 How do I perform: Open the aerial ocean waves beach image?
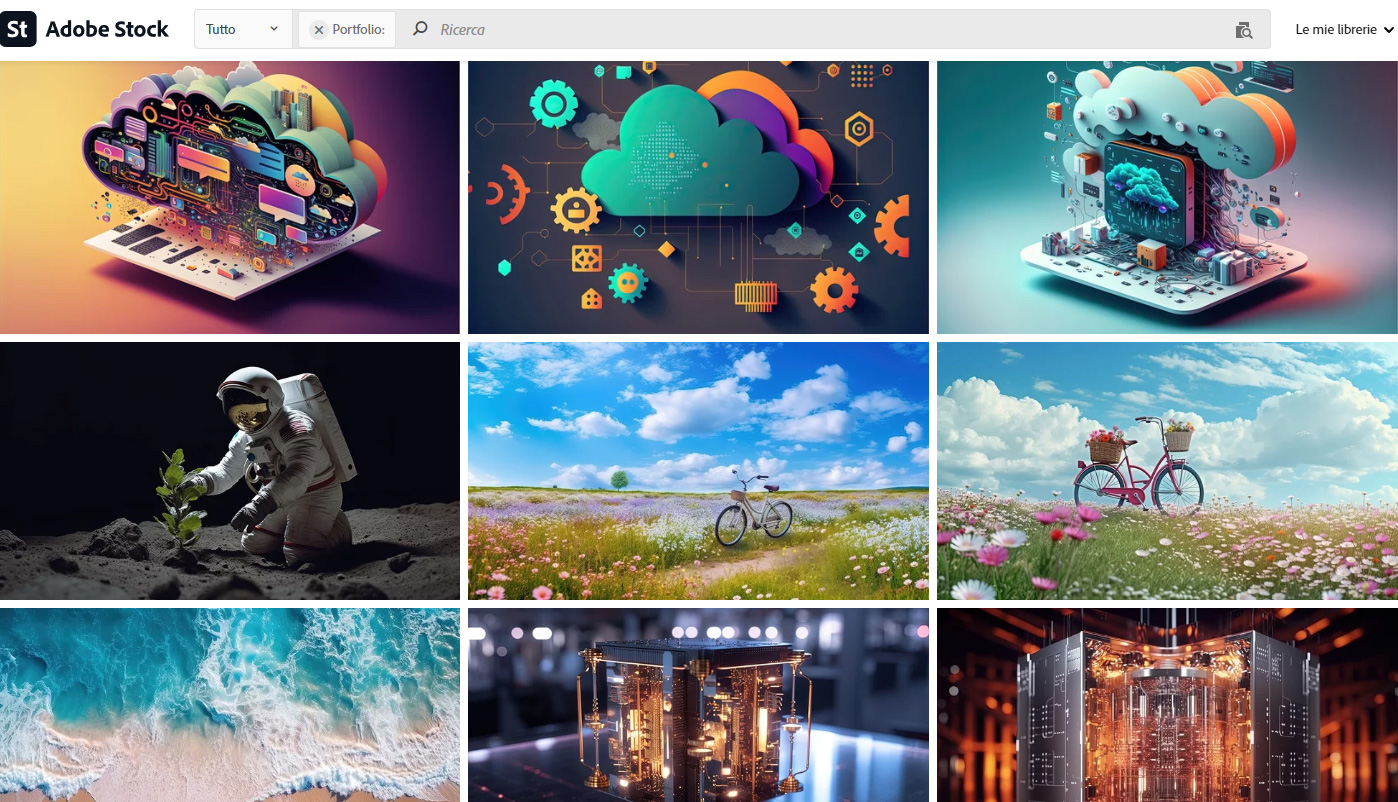pyautogui.click(x=230, y=705)
